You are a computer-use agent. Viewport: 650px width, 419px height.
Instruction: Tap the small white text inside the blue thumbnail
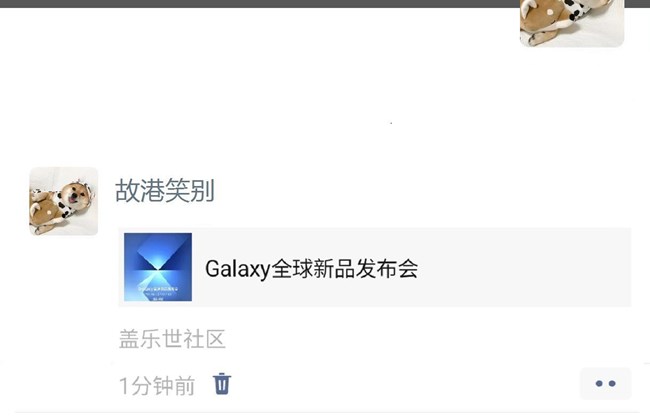tap(158, 291)
